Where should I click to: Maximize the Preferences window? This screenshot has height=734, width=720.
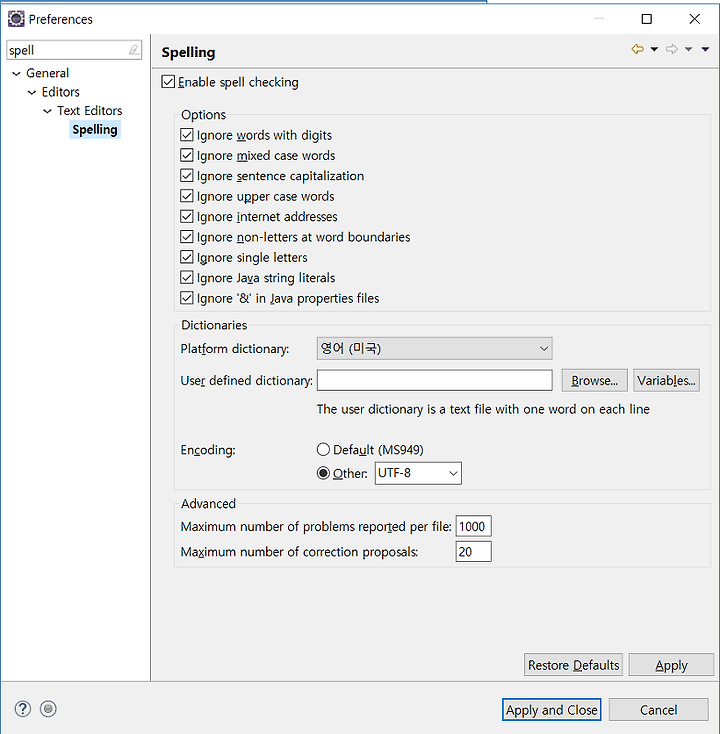647,19
